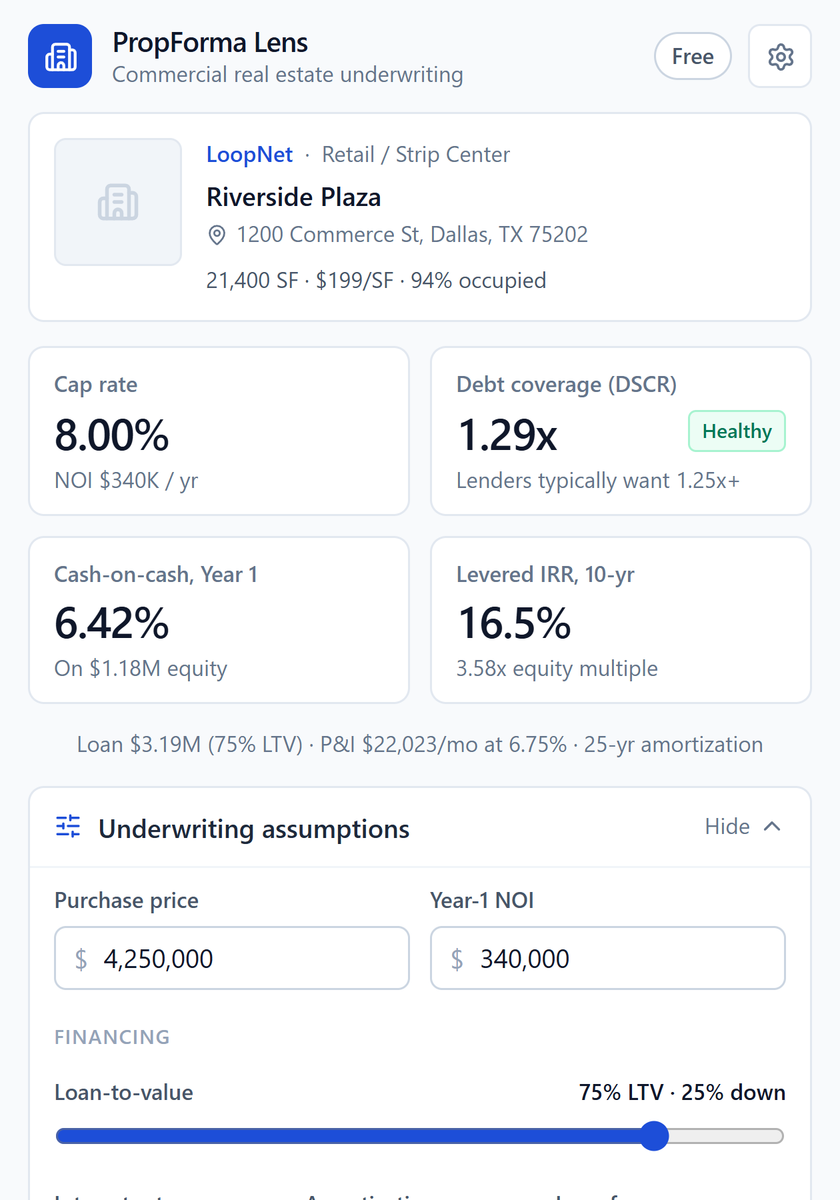Click the Healthy status badge
Viewport: 840px width, 1200px height.
(737, 431)
